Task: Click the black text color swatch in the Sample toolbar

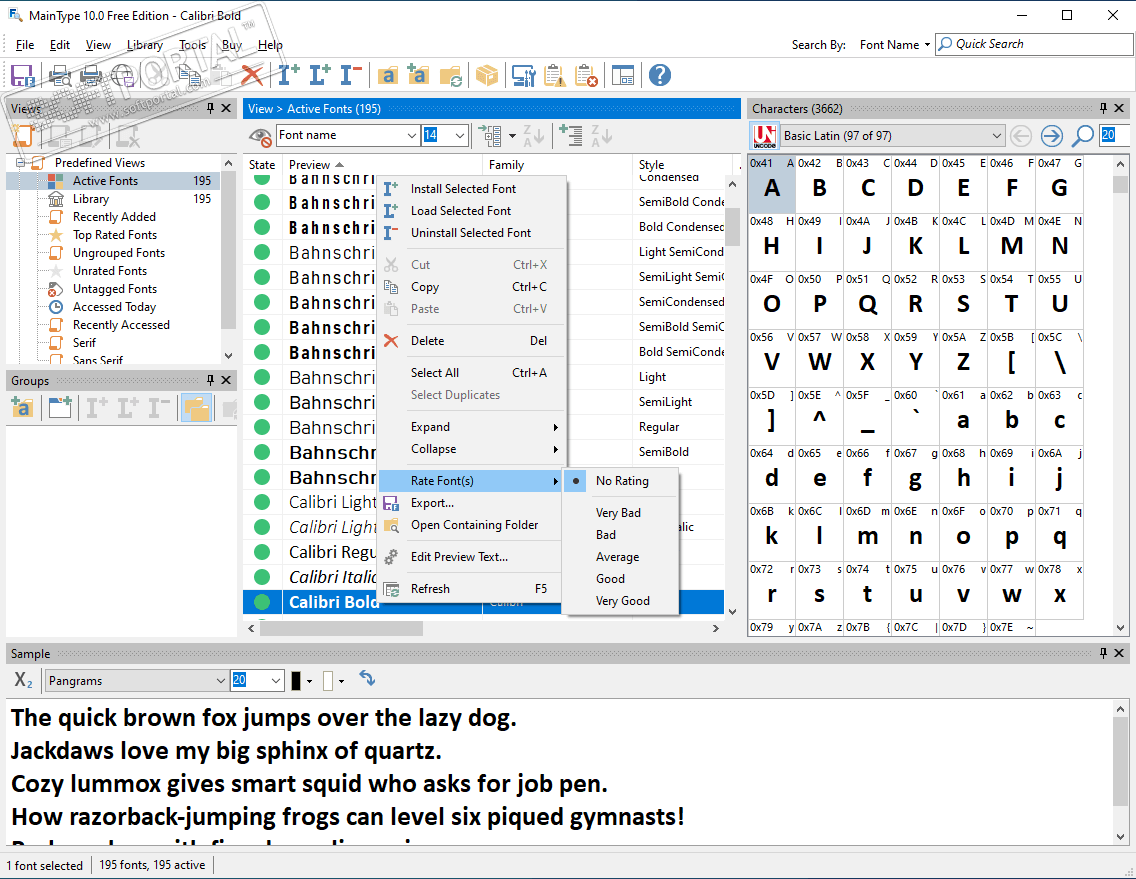Action: coord(296,680)
